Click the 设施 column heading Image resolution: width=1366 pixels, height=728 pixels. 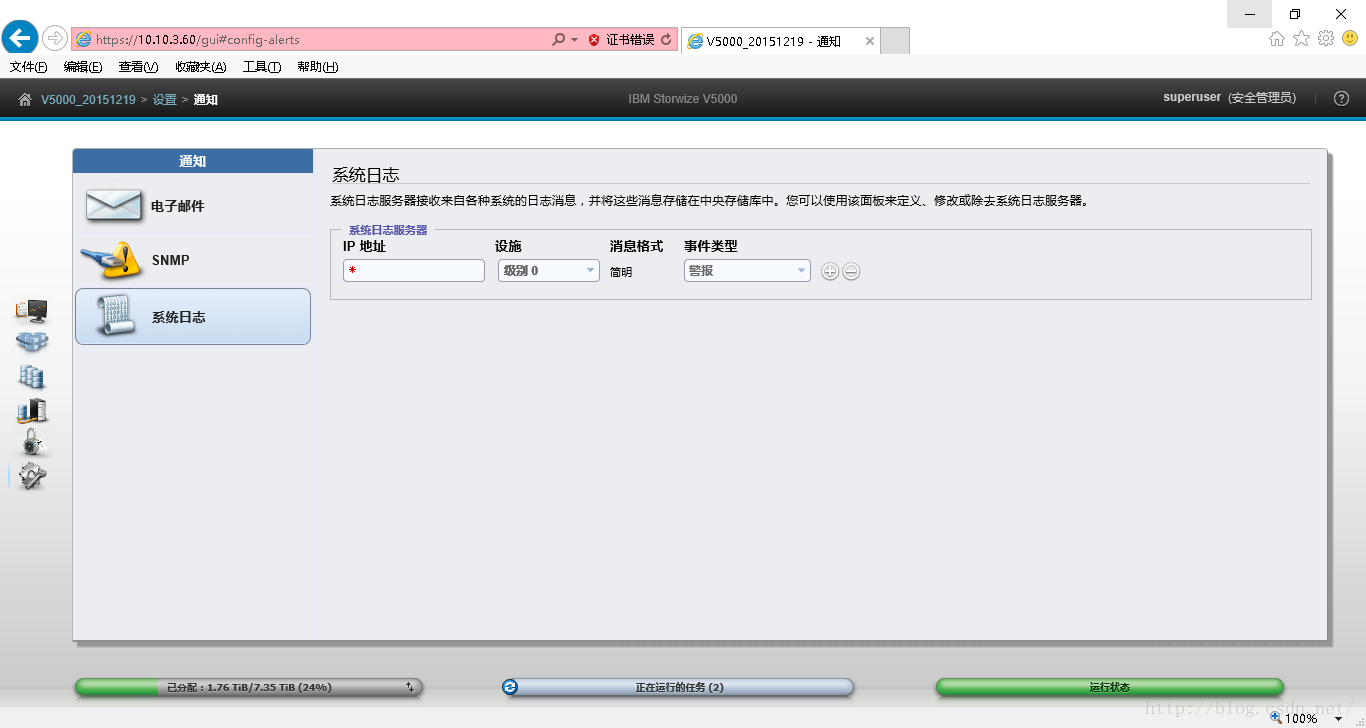click(x=508, y=246)
